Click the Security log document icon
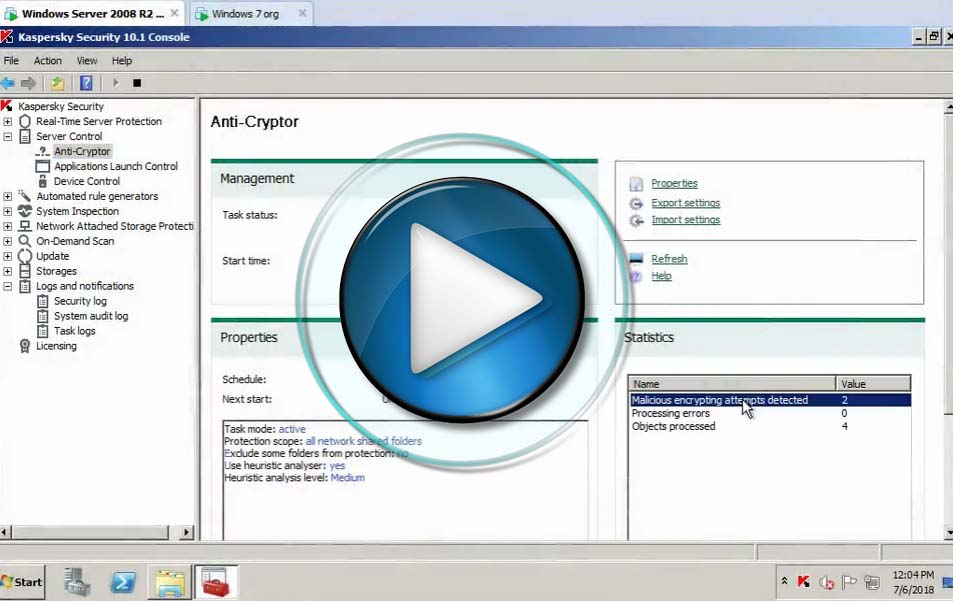 point(43,301)
